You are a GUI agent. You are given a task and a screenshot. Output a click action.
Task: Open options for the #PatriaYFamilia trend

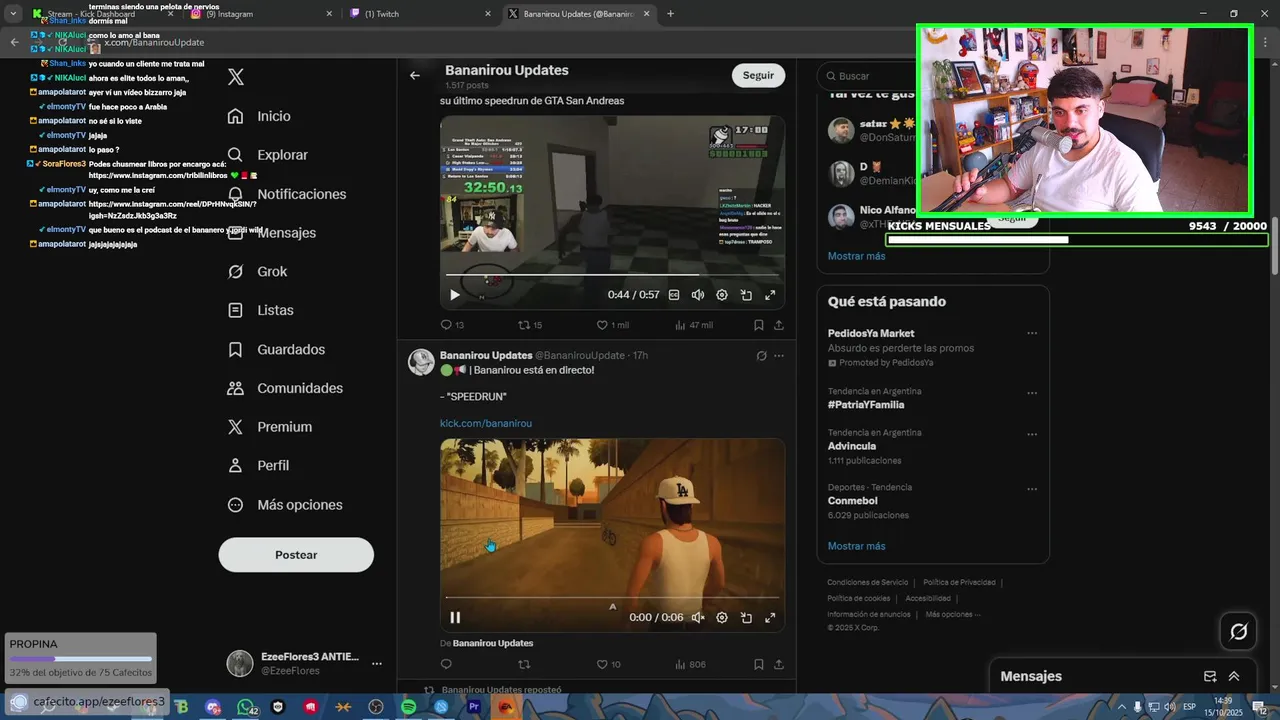tap(1032, 393)
